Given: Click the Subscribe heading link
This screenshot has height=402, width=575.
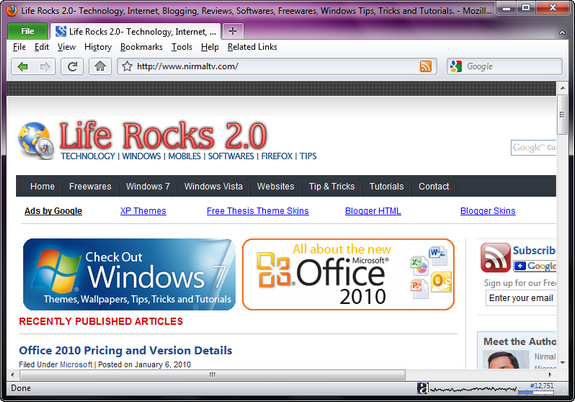Looking at the screenshot, I should (534, 250).
